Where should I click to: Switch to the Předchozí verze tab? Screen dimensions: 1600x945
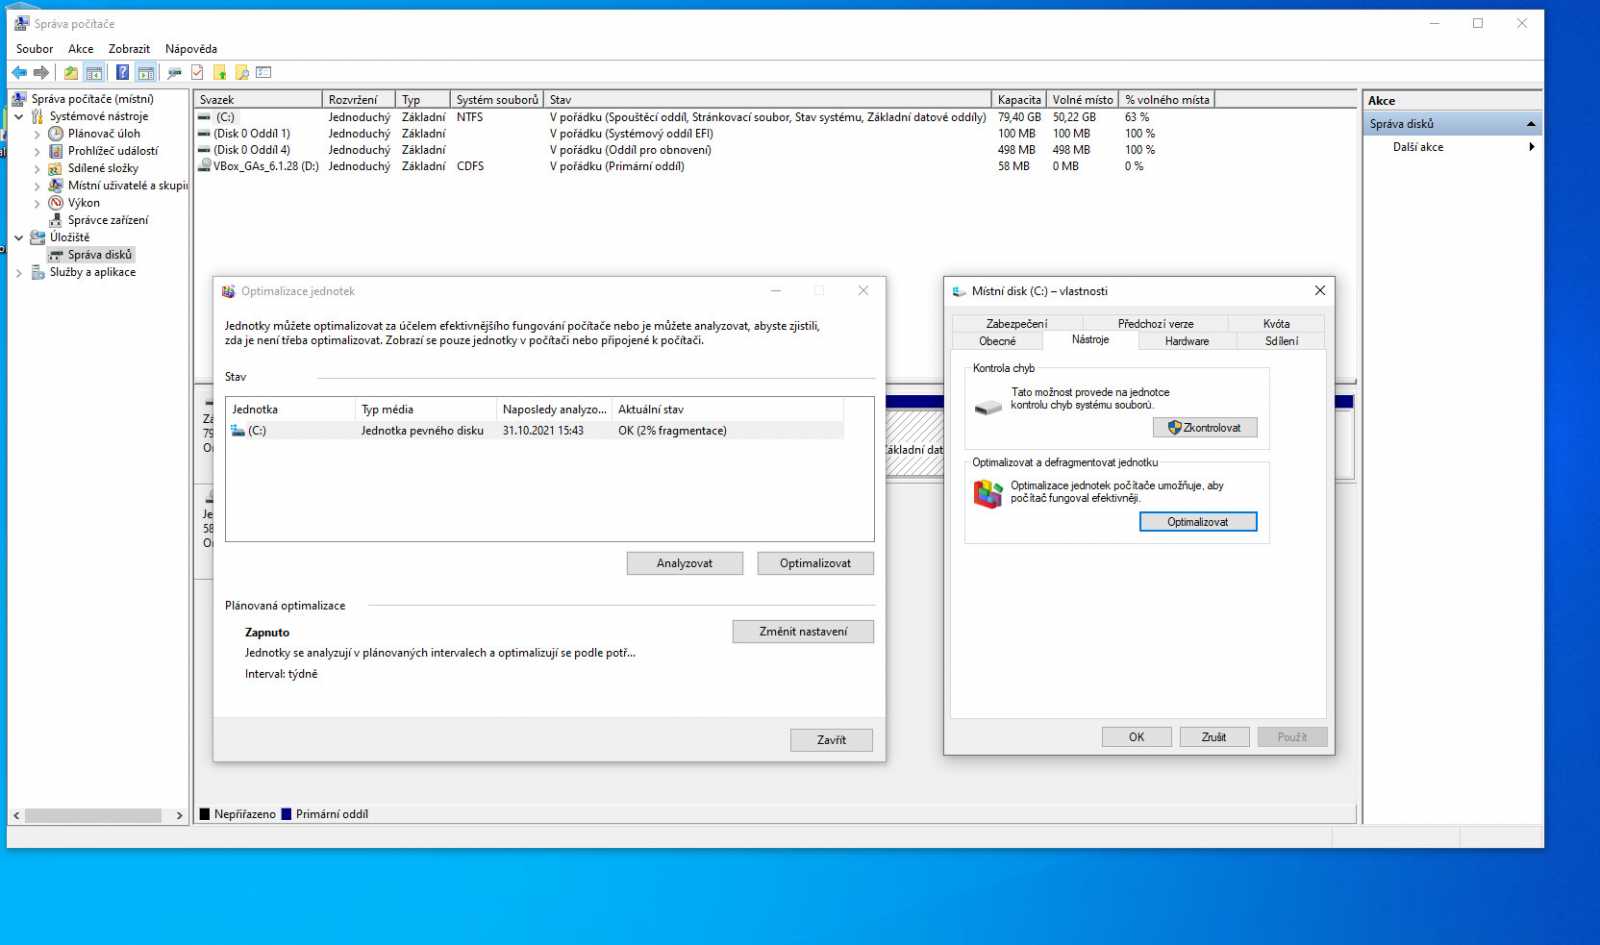[1155, 323]
